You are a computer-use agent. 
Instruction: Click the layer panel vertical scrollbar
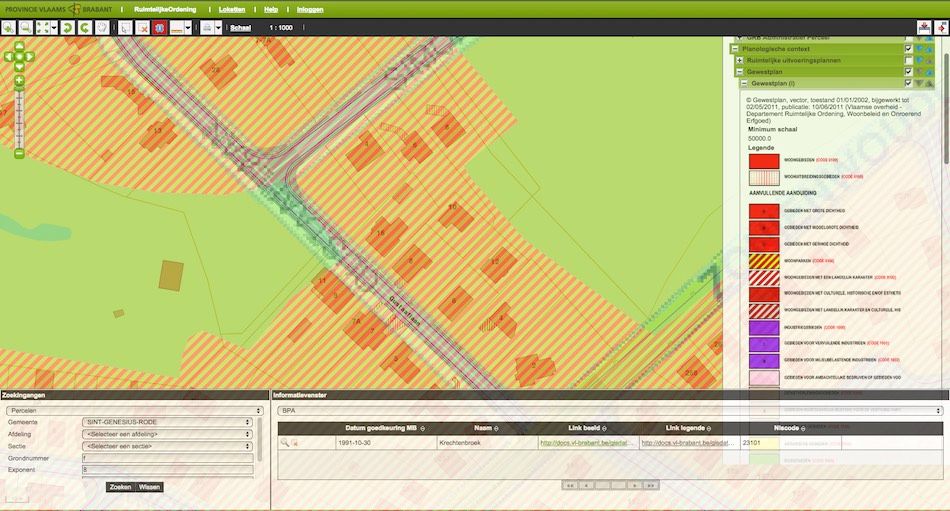pos(946,107)
